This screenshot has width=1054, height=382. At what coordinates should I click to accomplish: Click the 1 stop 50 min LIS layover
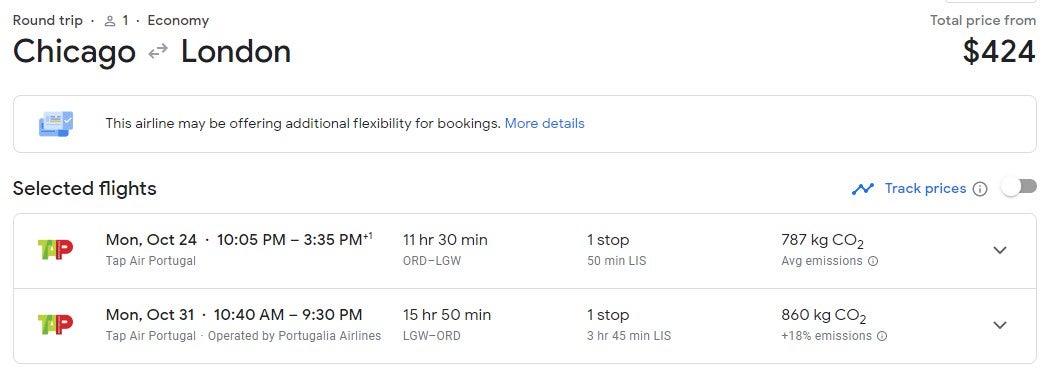[616, 250]
